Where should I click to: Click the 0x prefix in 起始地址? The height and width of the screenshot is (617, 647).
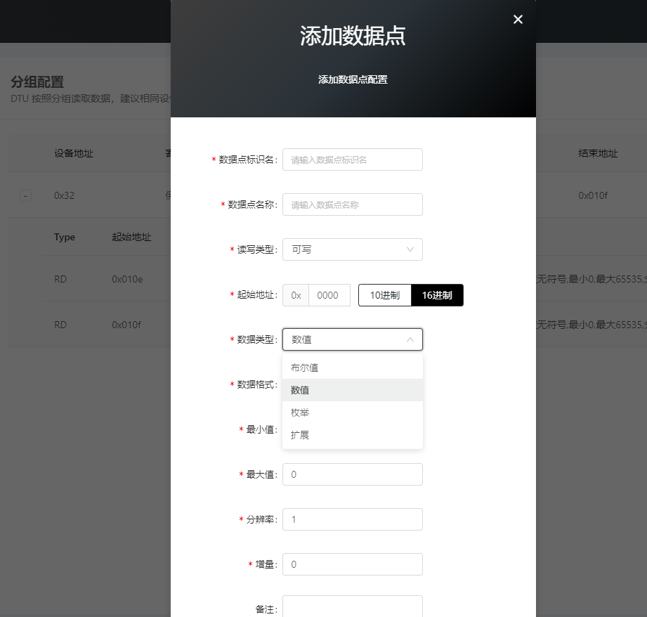point(296,295)
